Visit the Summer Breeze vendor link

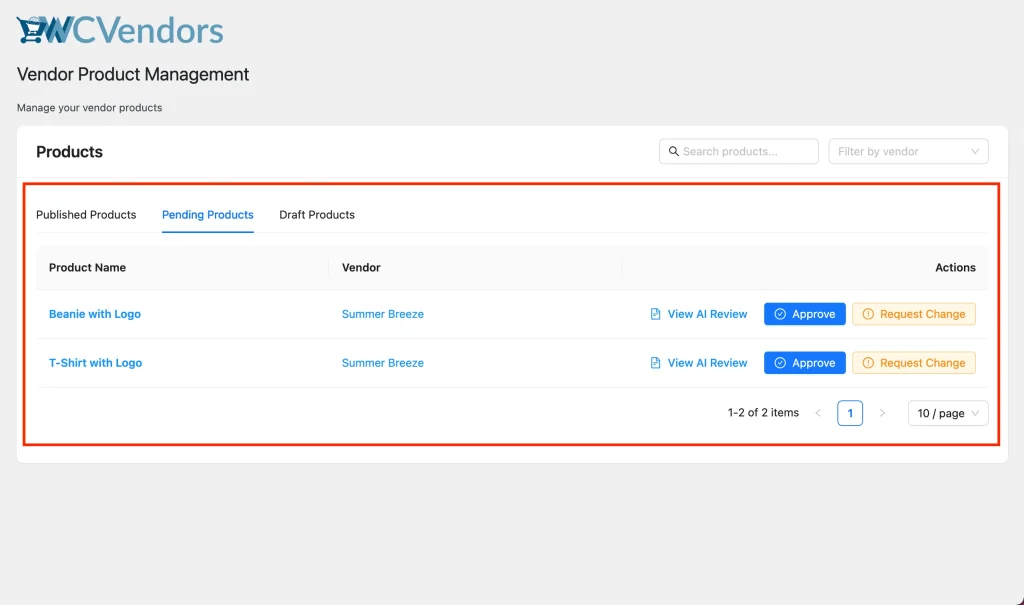coord(383,313)
